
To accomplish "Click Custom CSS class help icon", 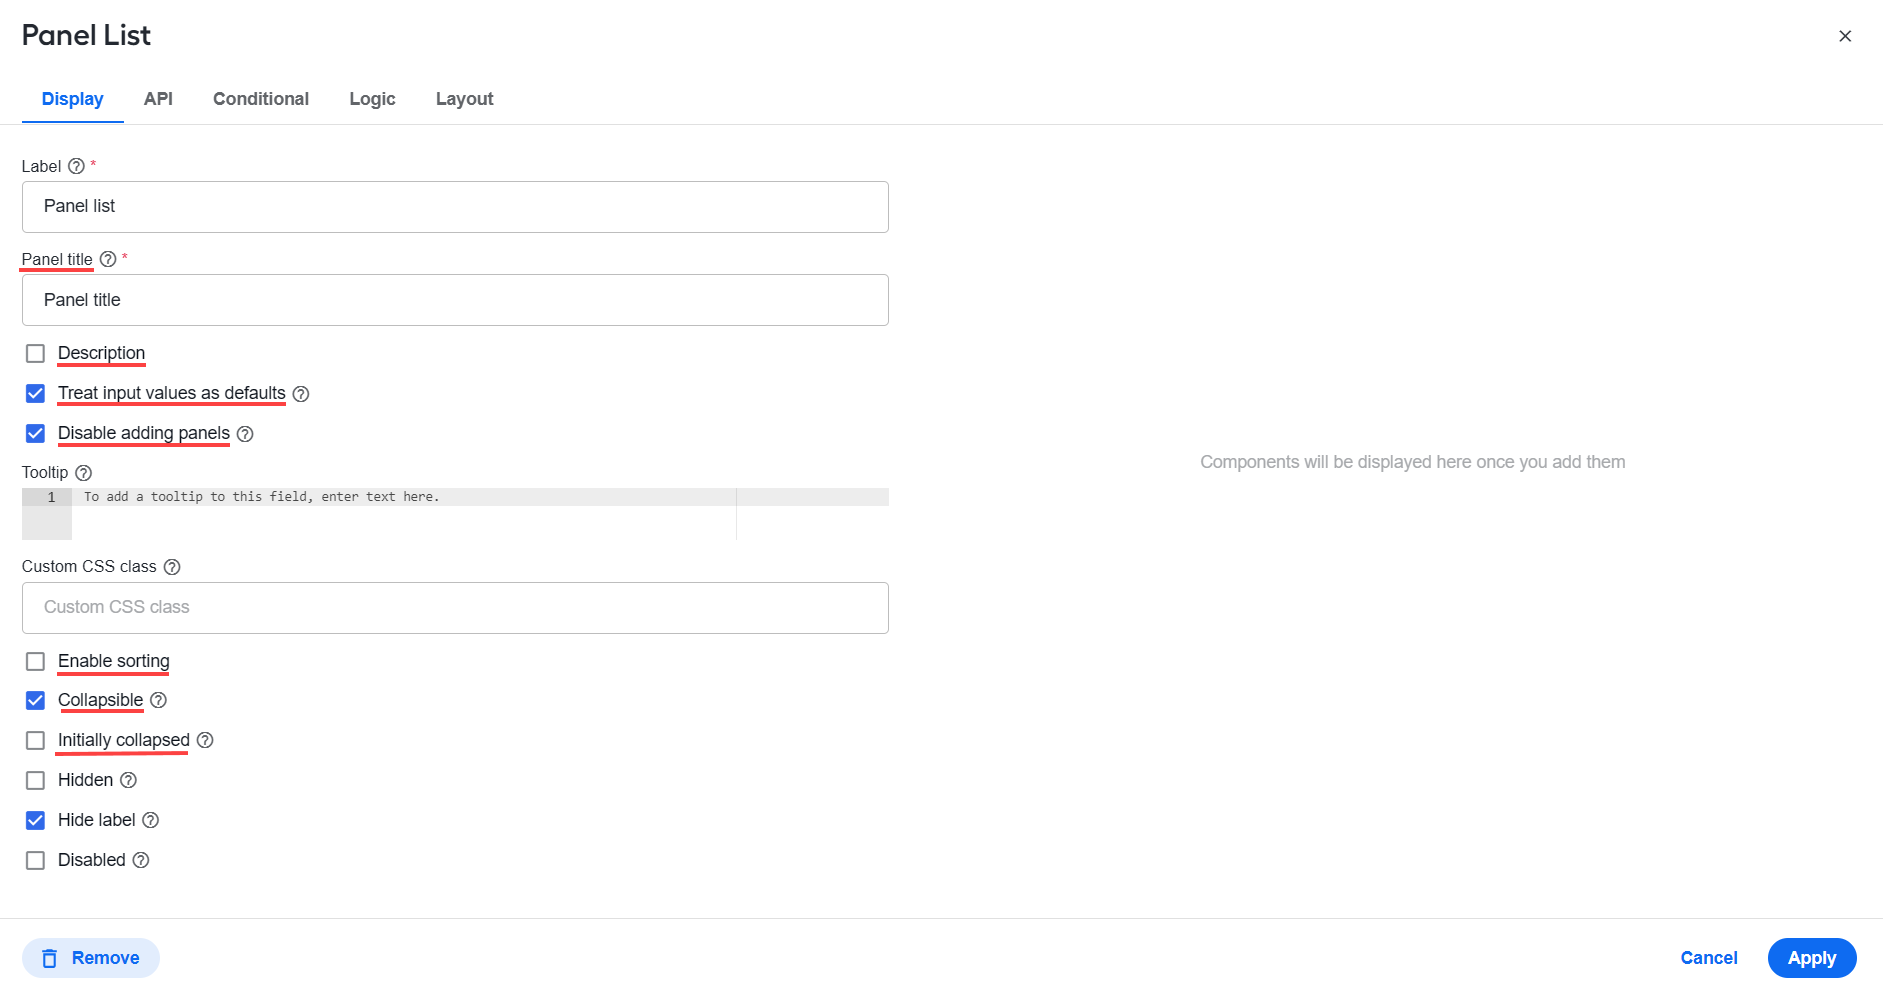I will 172,567.
